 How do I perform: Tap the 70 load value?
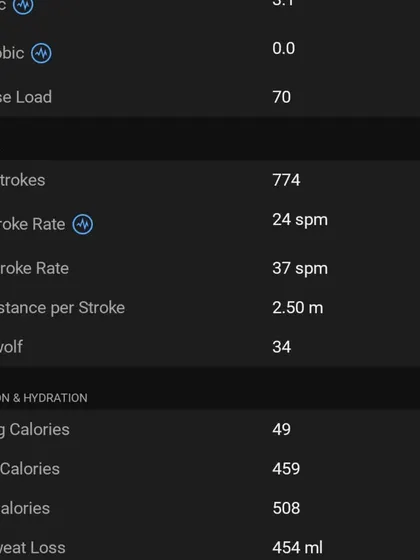point(281,97)
